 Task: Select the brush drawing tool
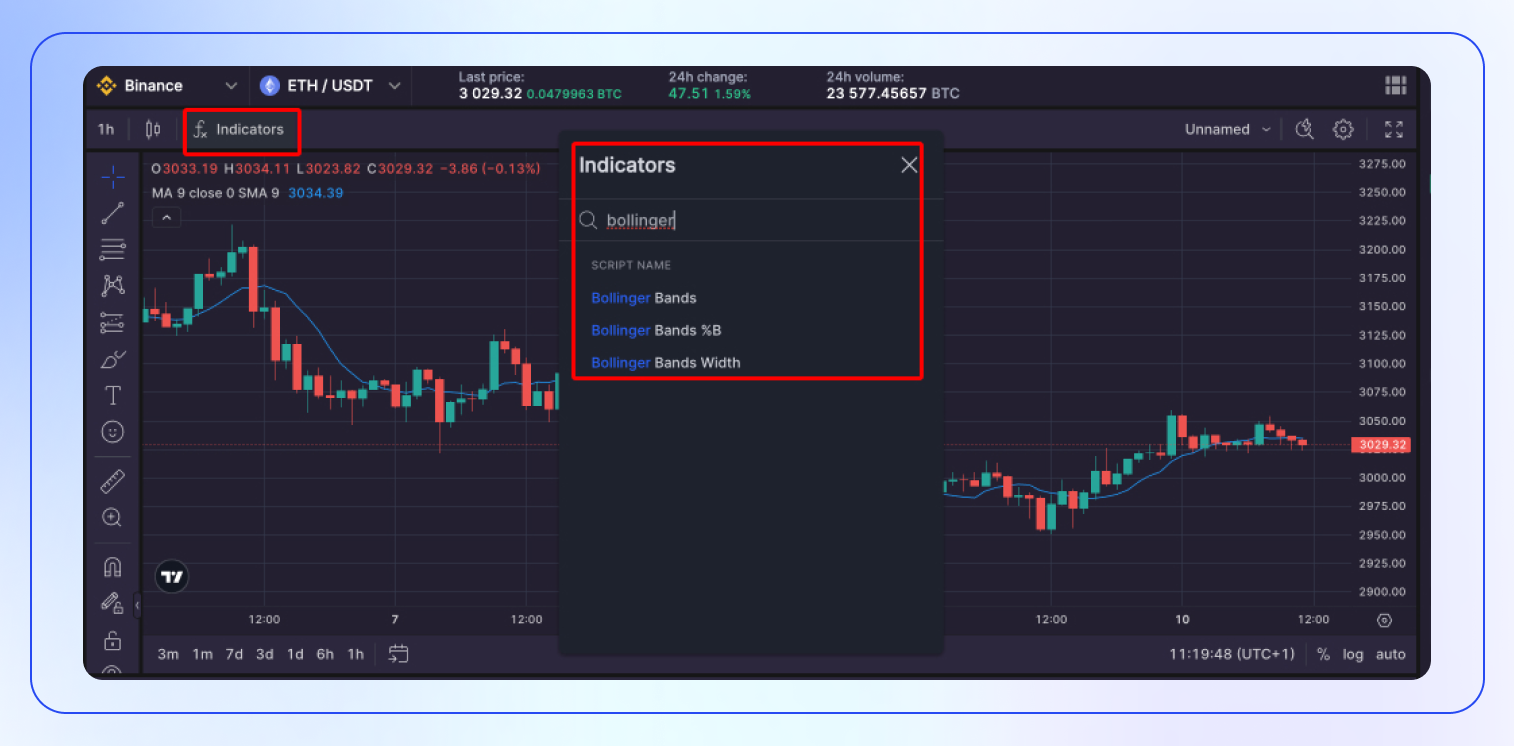[x=113, y=359]
